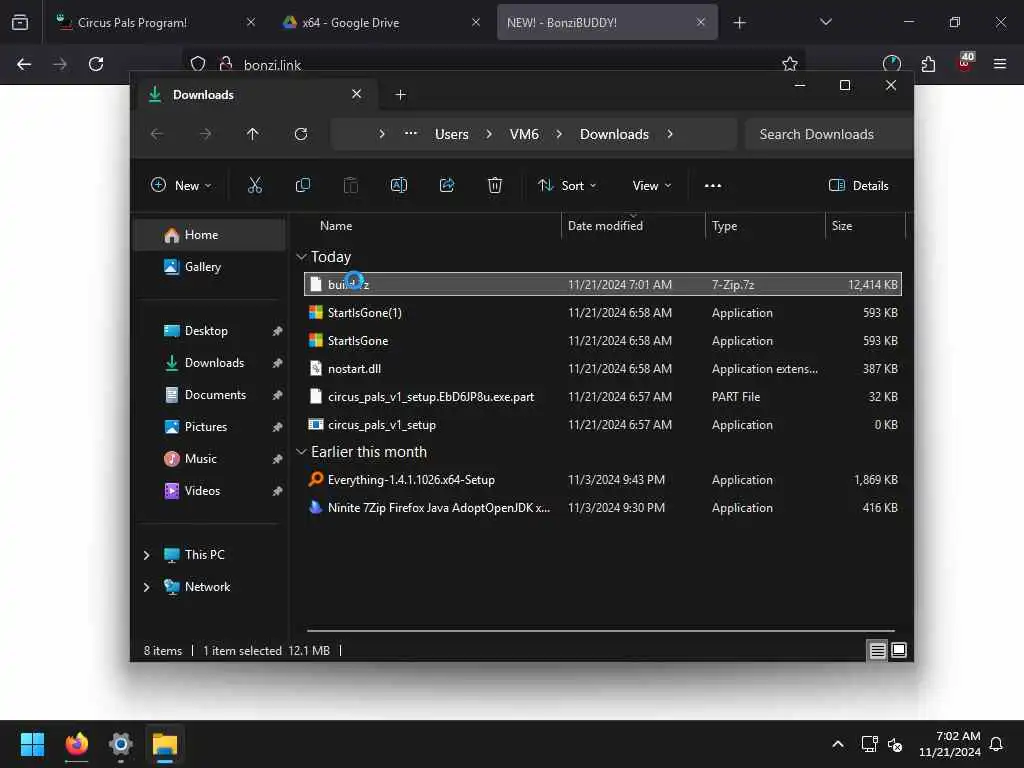
Task: Collapse the Earlier this month group
Action: click(301, 452)
